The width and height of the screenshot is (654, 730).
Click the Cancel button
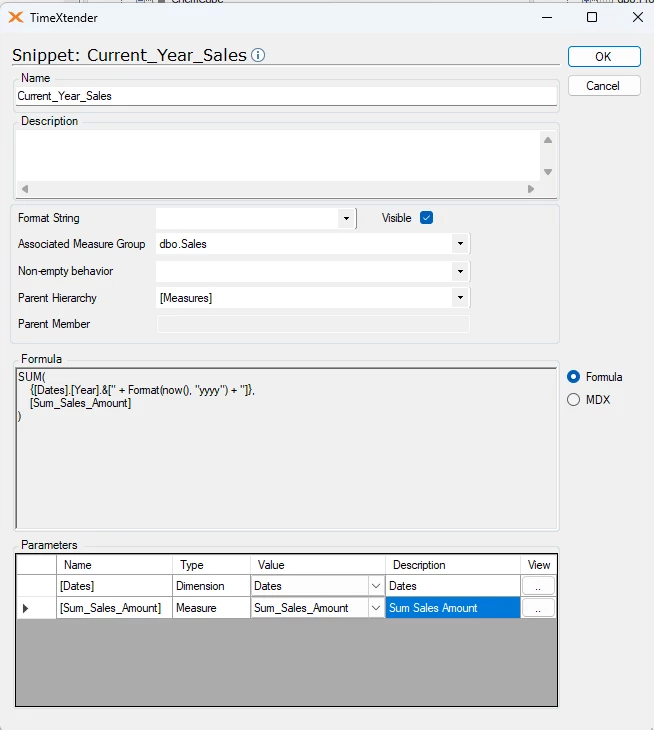(604, 86)
